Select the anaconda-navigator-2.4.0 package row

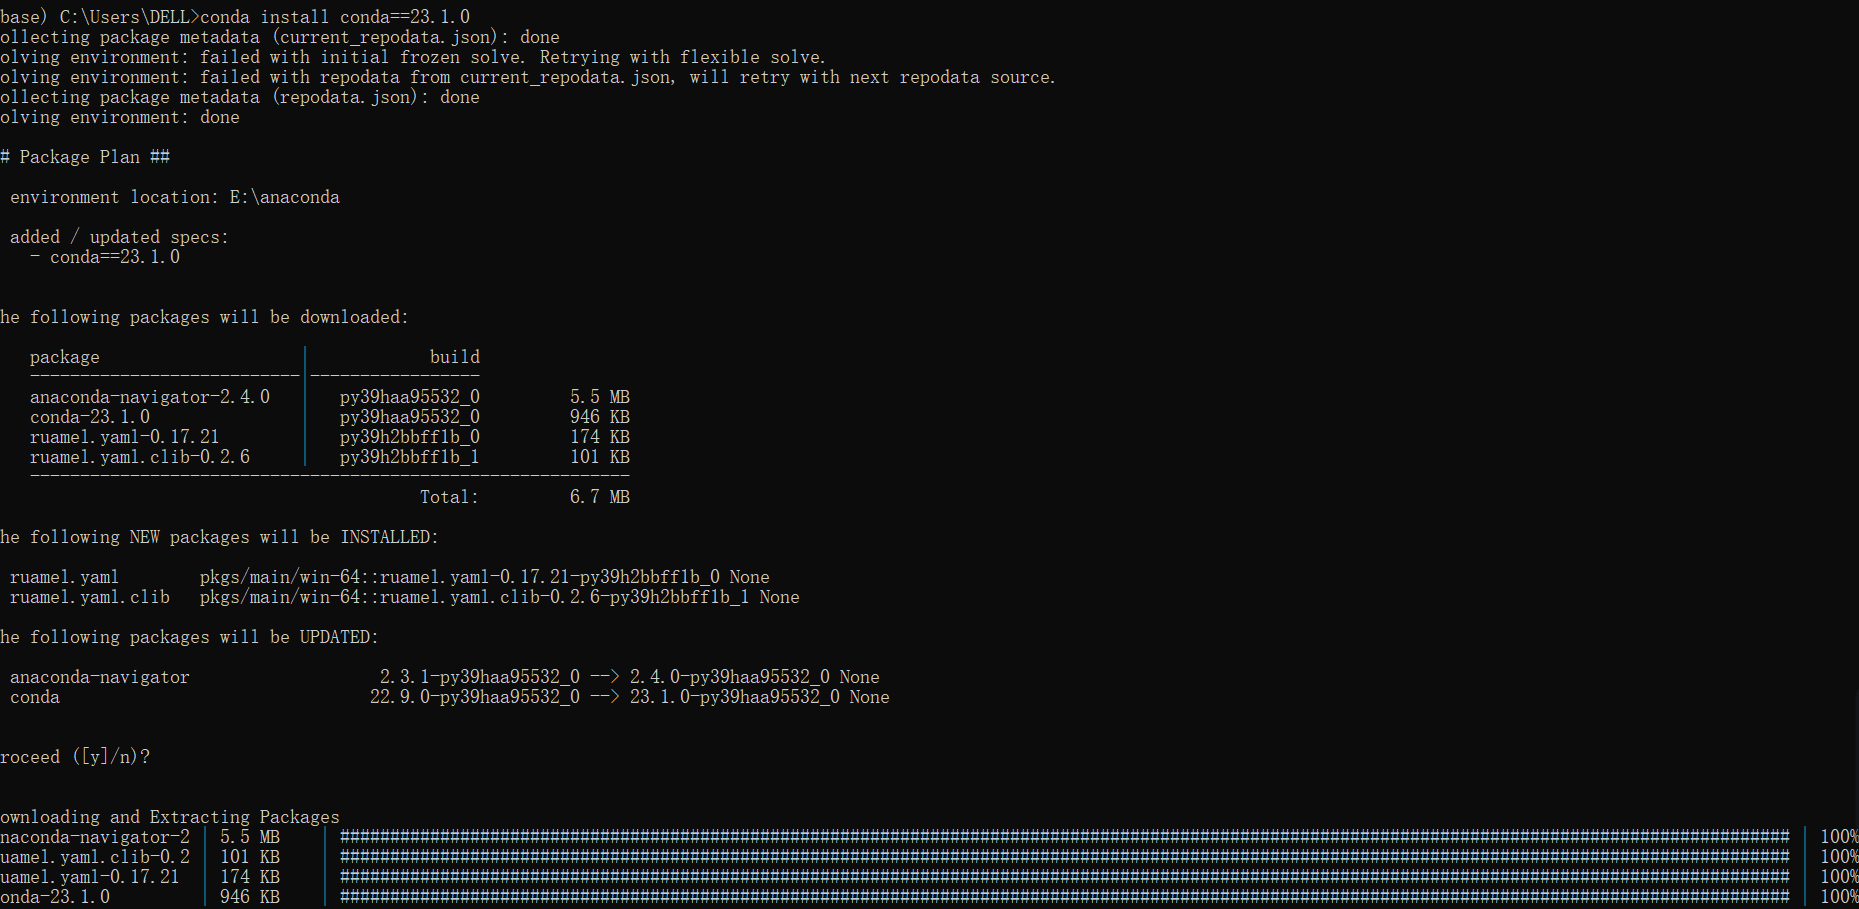pyautogui.click(x=150, y=396)
